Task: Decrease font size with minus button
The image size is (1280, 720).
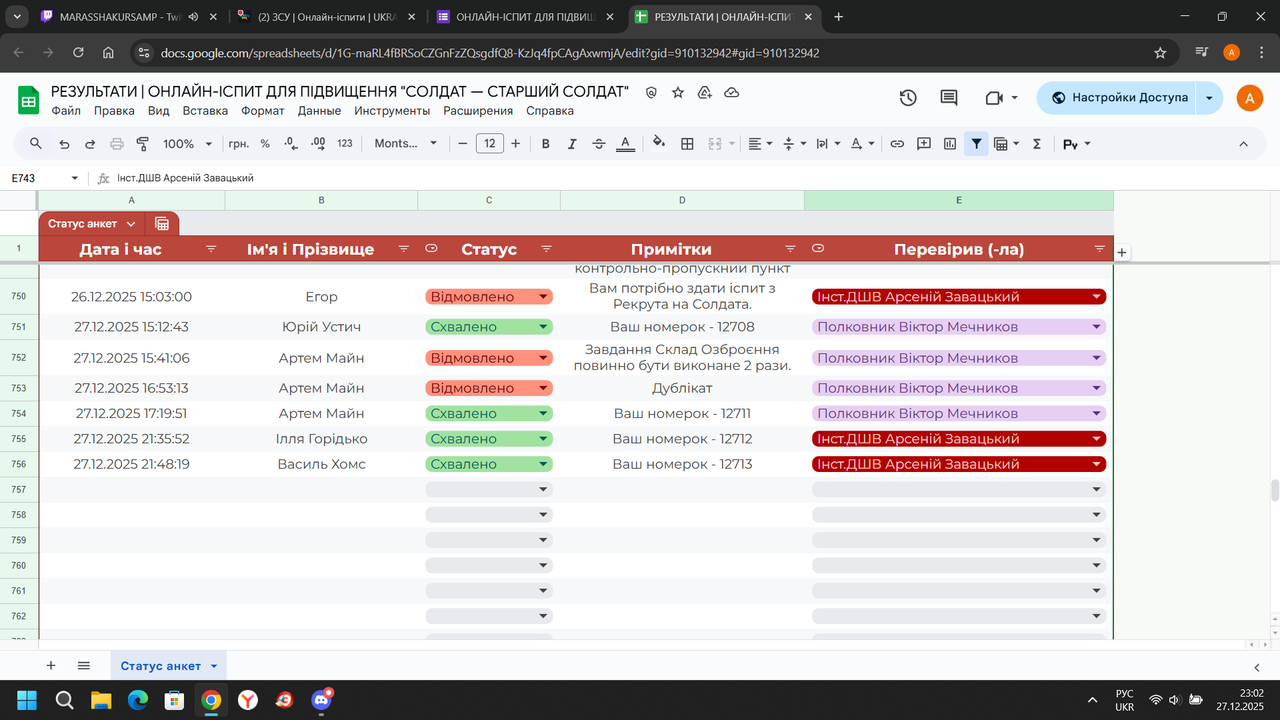Action: [463, 144]
